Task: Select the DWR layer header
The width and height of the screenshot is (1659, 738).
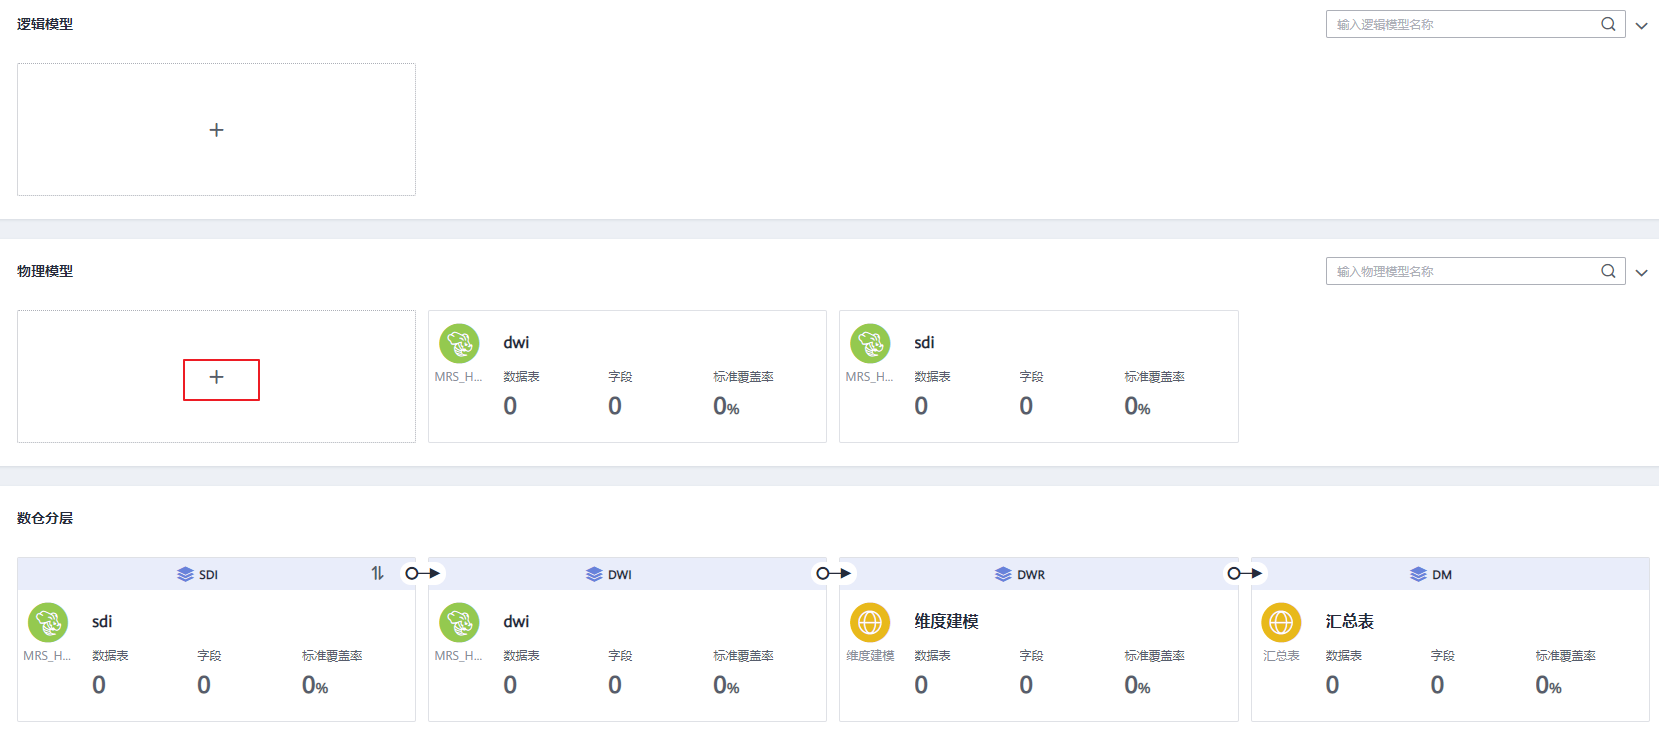Action: click(x=1020, y=574)
